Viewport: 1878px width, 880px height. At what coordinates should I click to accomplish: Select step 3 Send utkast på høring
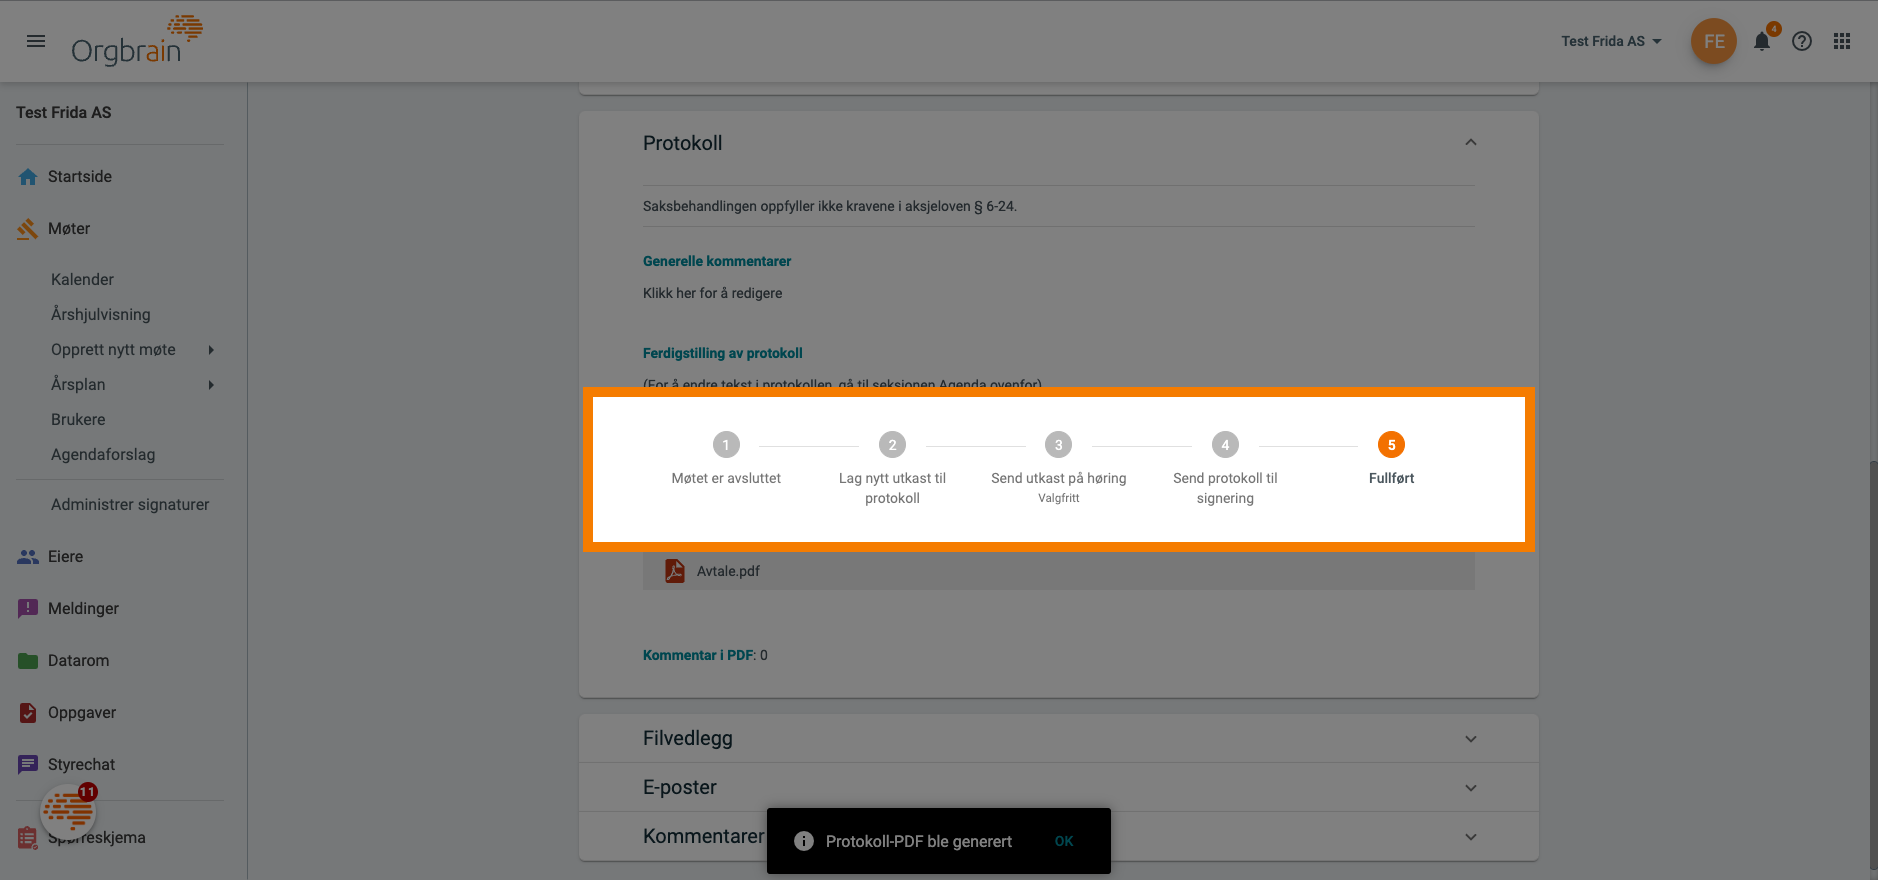tap(1058, 467)
